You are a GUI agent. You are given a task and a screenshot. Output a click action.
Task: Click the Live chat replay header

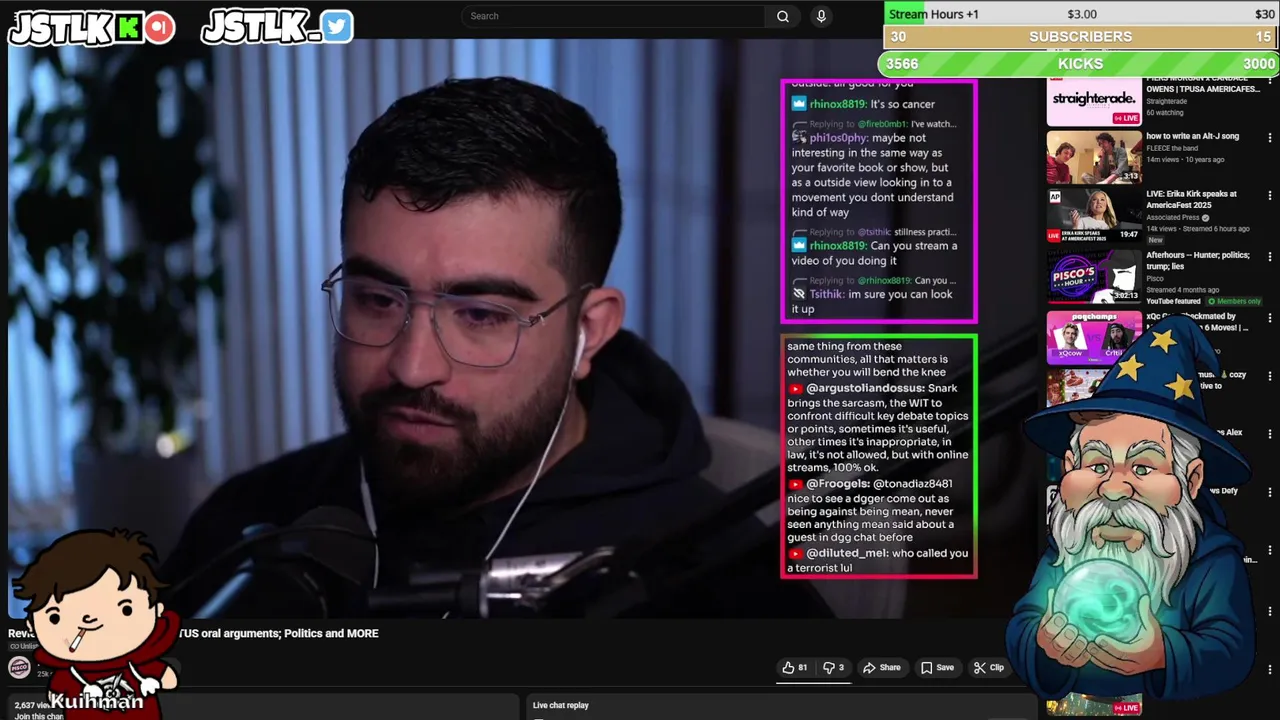tap(561, 705)
